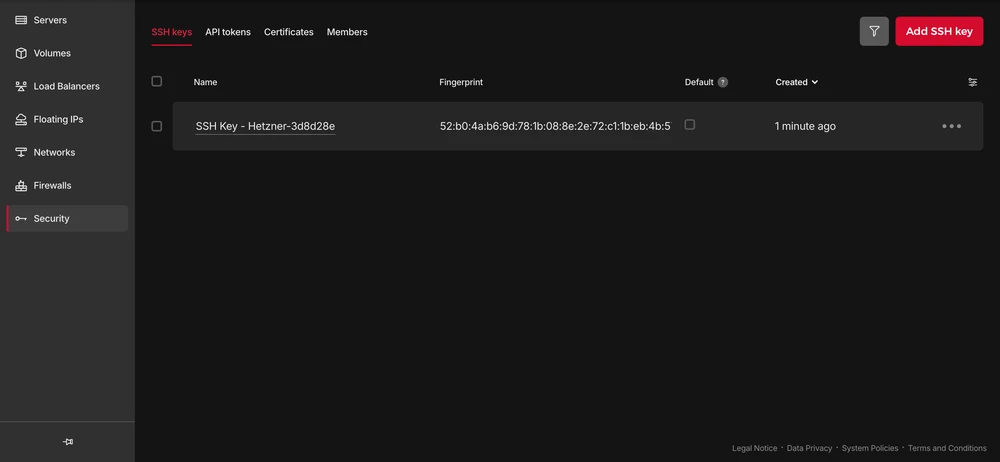
Task: Click the filter funnel icon button
Action: (874, 31)
